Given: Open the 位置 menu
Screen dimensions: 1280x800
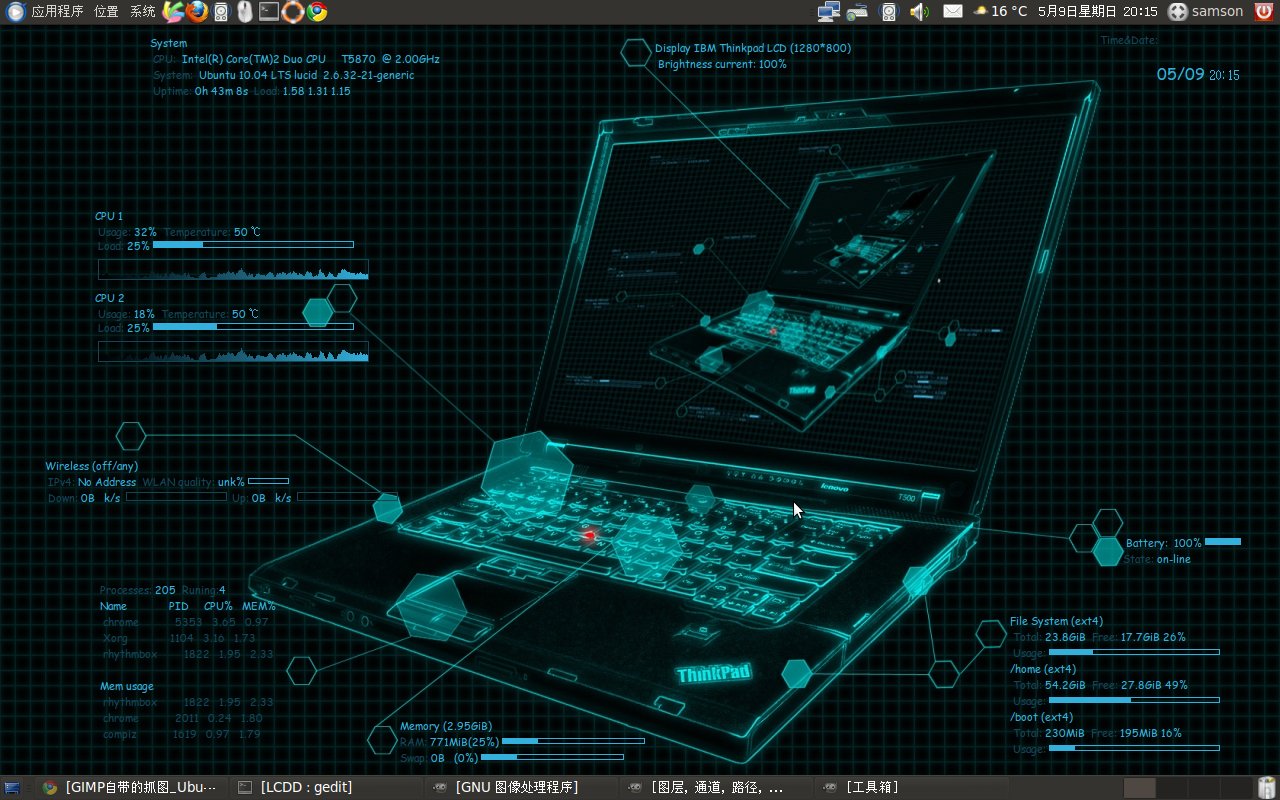Looking at the screenshot, I should tap(106, 12).
